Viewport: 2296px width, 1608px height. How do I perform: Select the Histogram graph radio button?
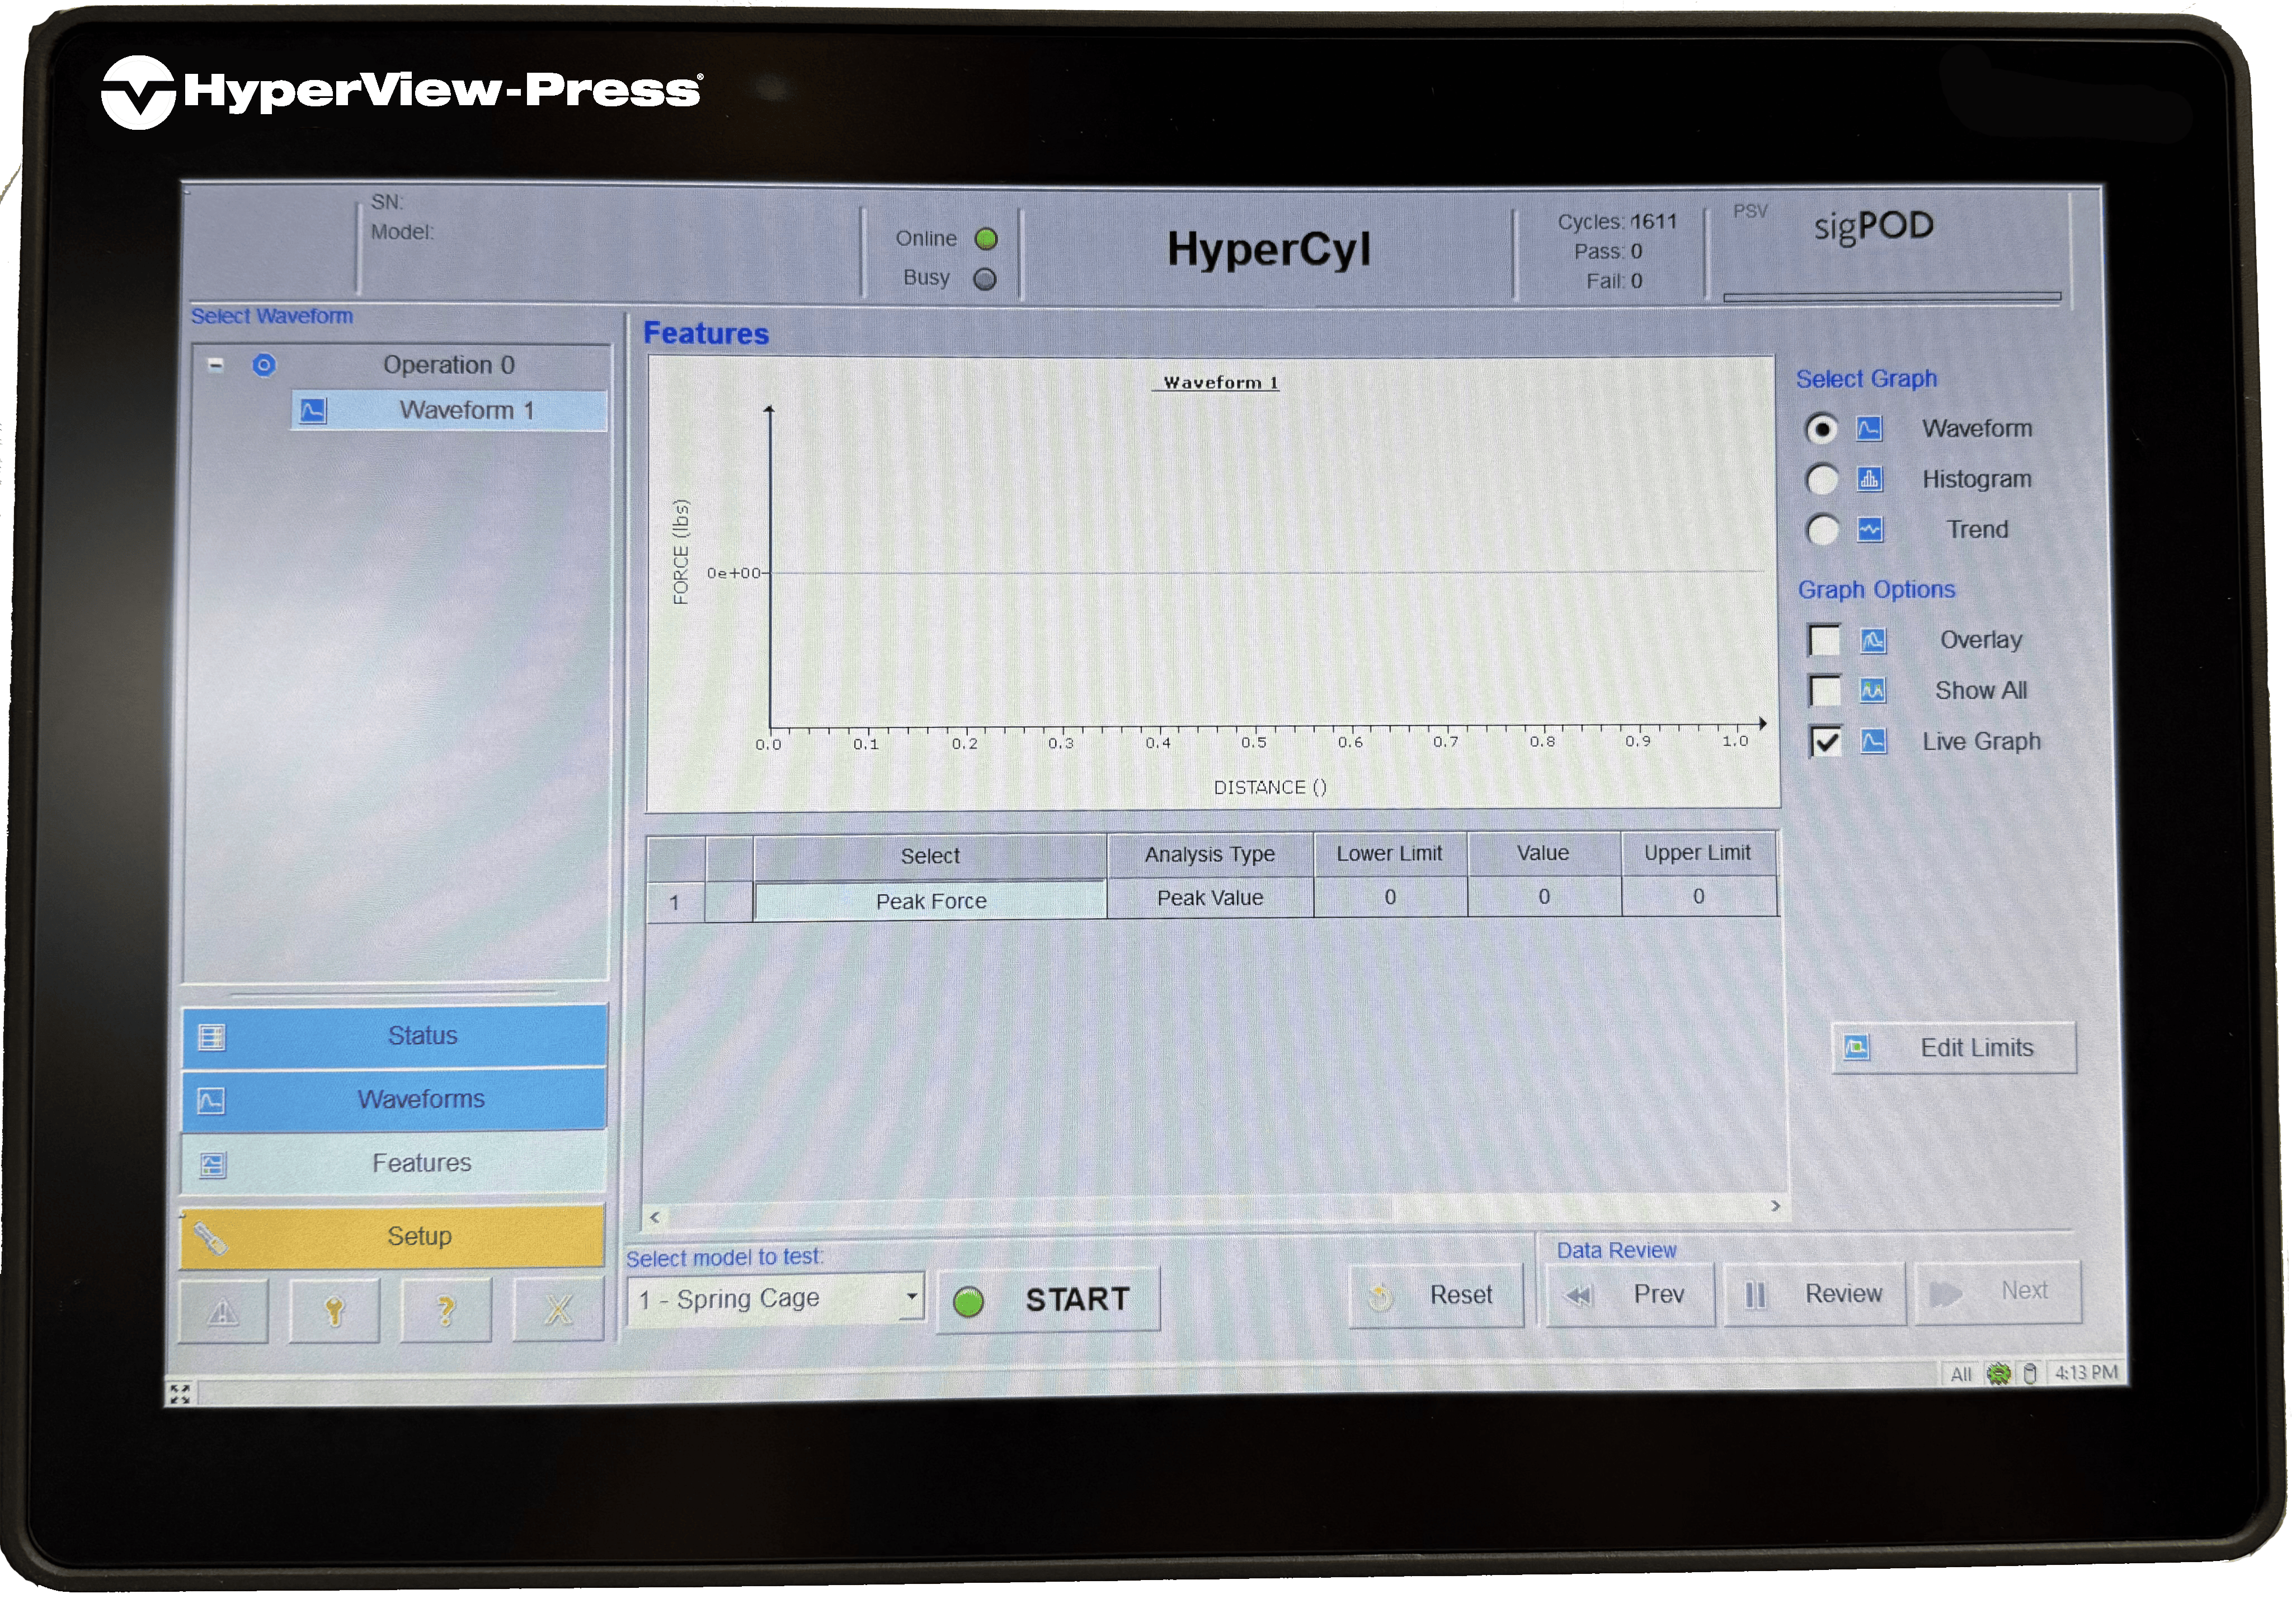pyautogui.click(x=1822, y=480)
